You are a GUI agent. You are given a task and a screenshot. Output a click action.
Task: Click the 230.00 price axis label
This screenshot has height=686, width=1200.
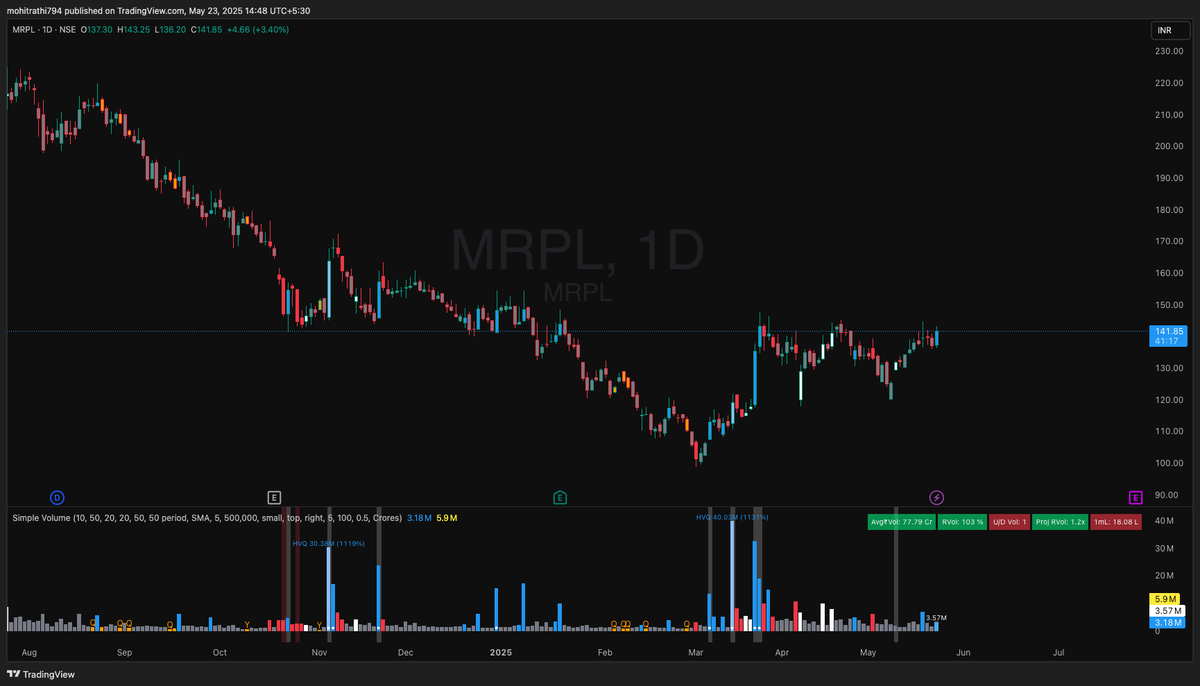point(1168,51)
